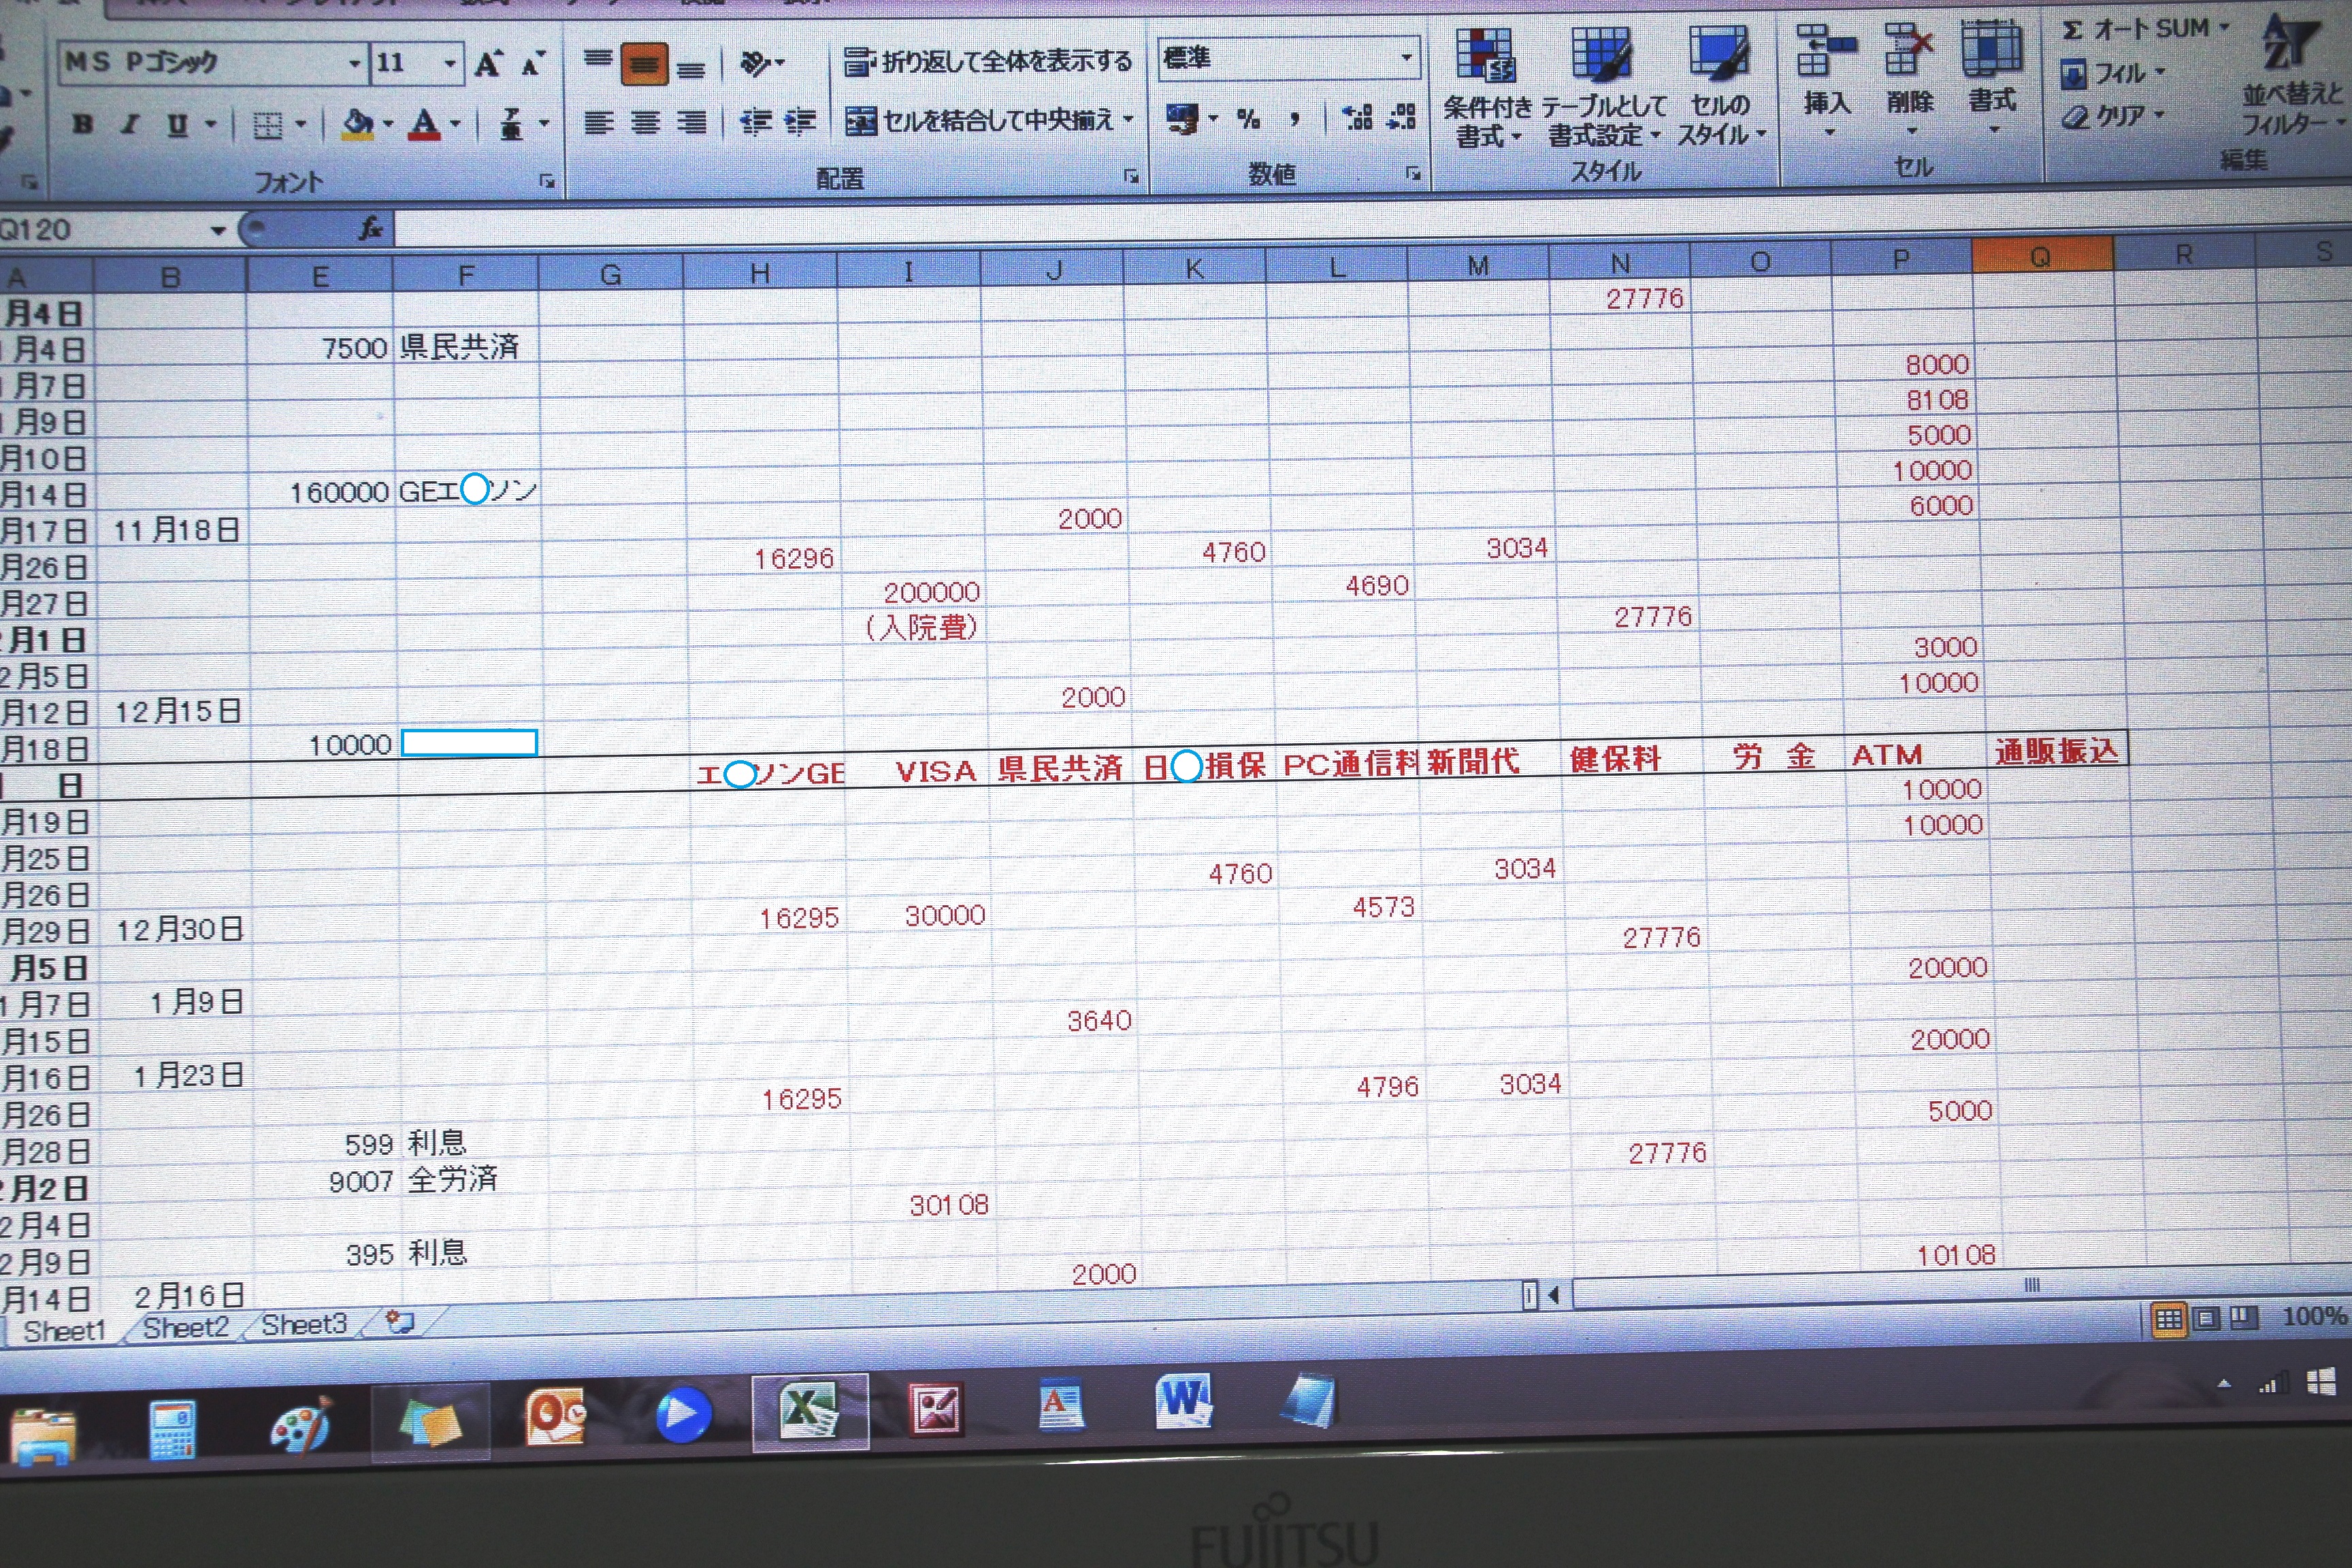This screenshot has height=1568, width=2352.
Task: Click the increase indent icon
Action: [800, 122]
